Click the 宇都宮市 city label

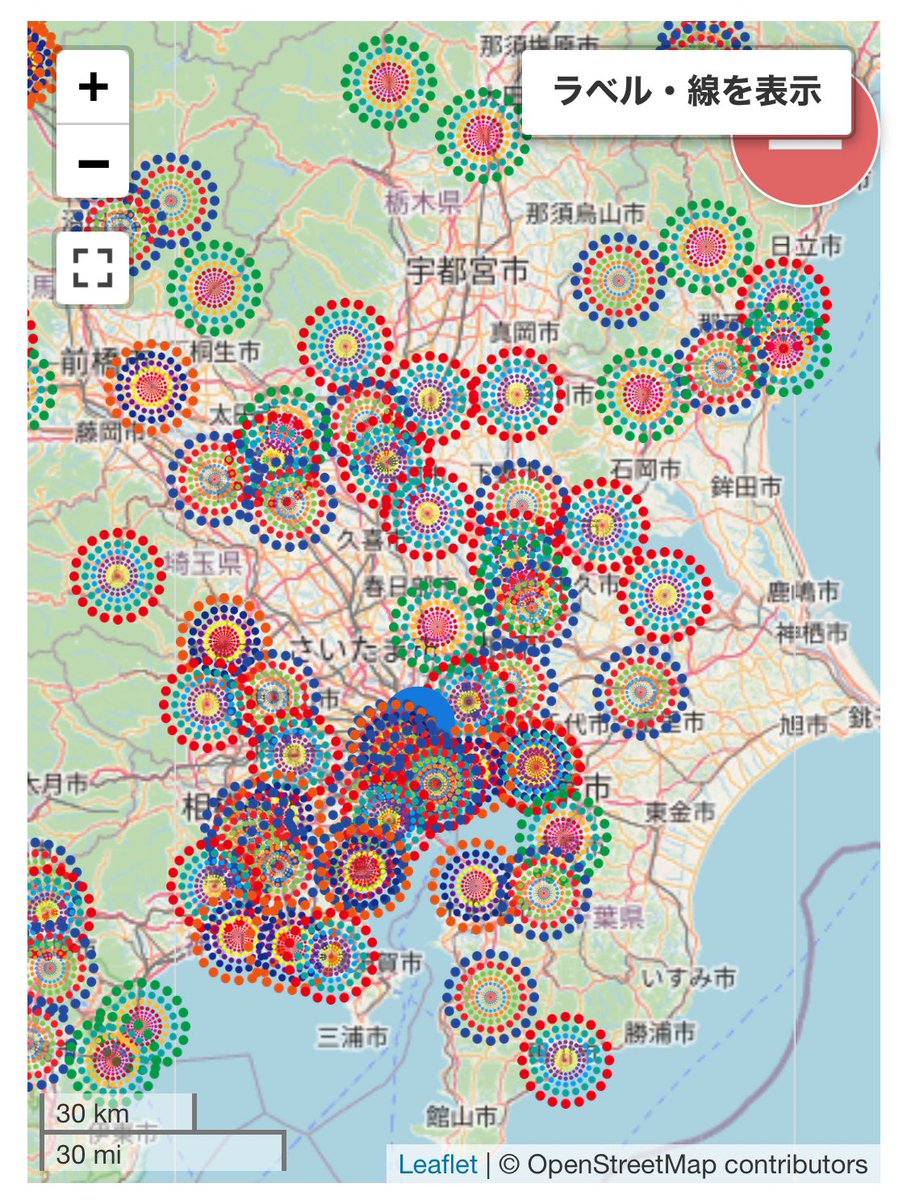pyautogui.click(x=467, y=272)
